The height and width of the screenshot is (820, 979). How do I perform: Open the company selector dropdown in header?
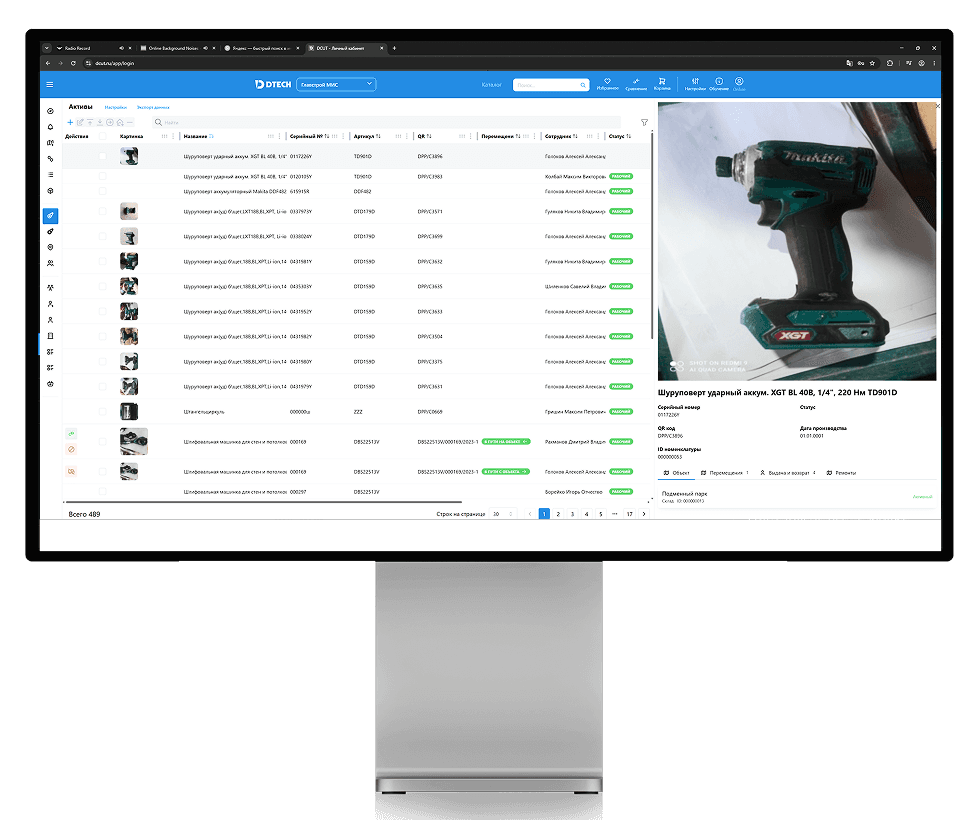point(336,84)
